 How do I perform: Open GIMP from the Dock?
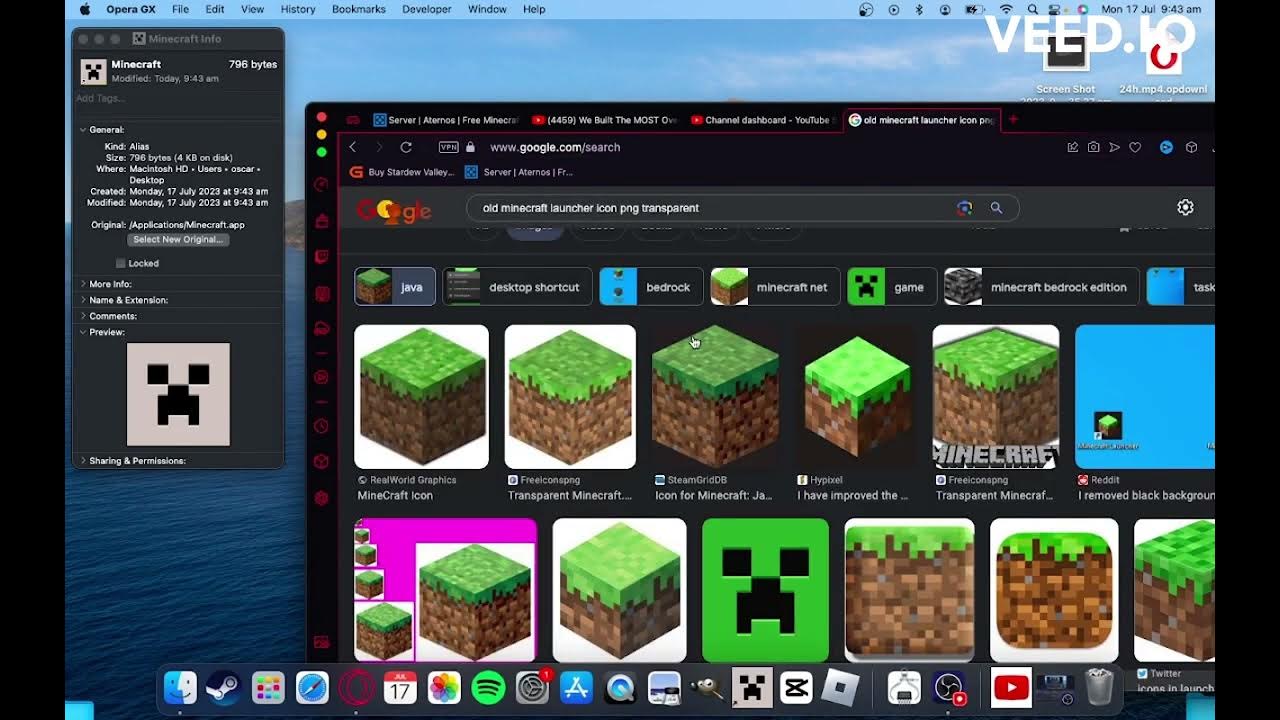(708, 688)
